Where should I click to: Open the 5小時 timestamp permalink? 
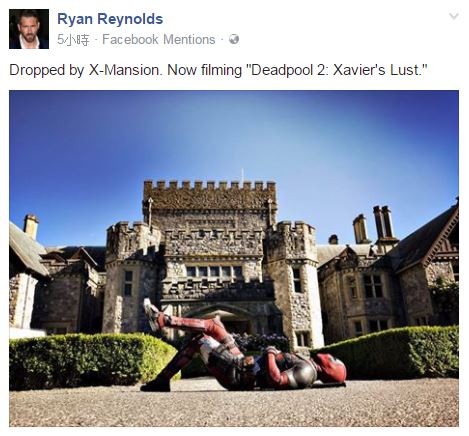[73, 40]
